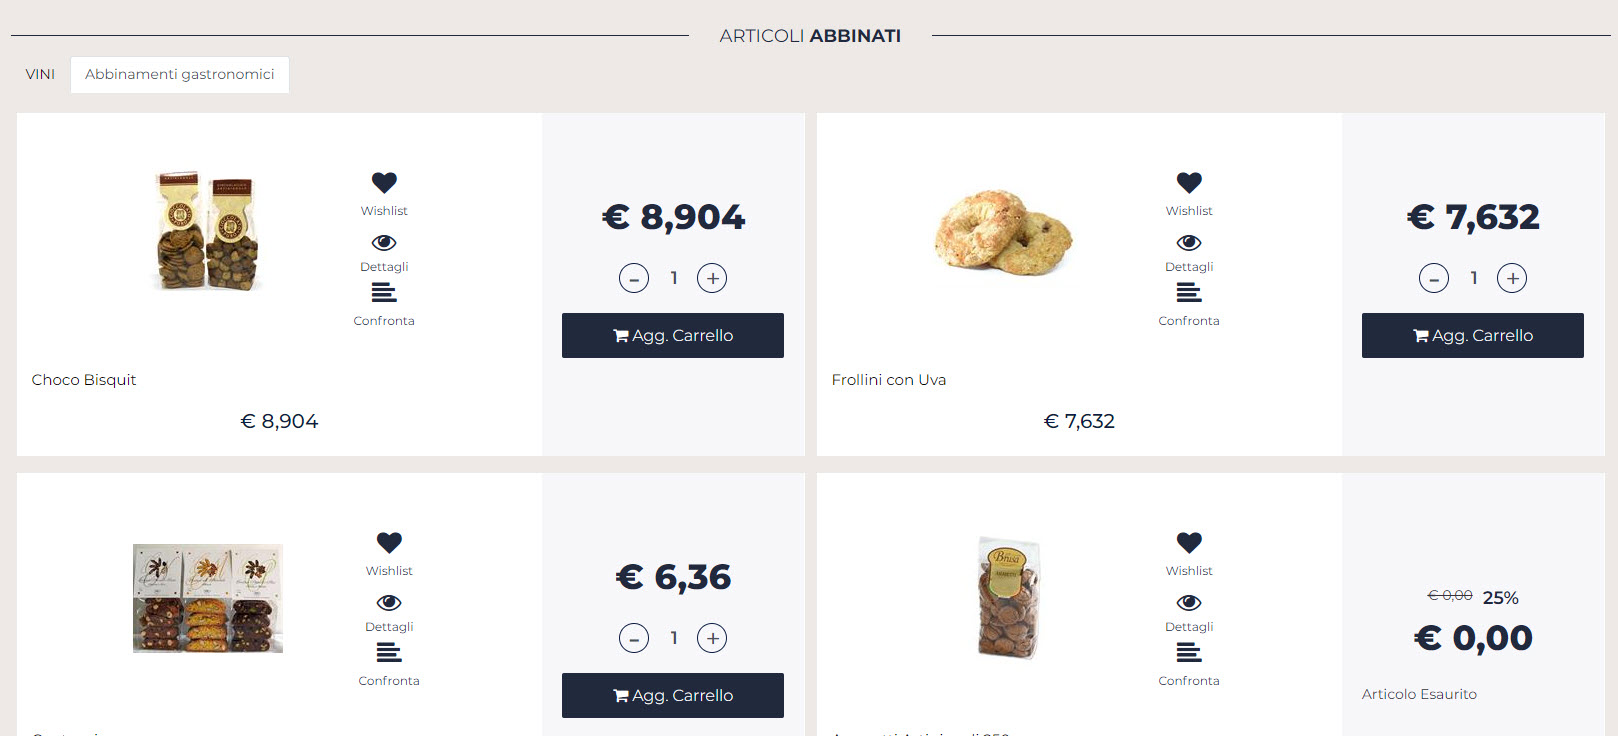Decrease Choco Bisquit quantity with minus button

(634, 278)
